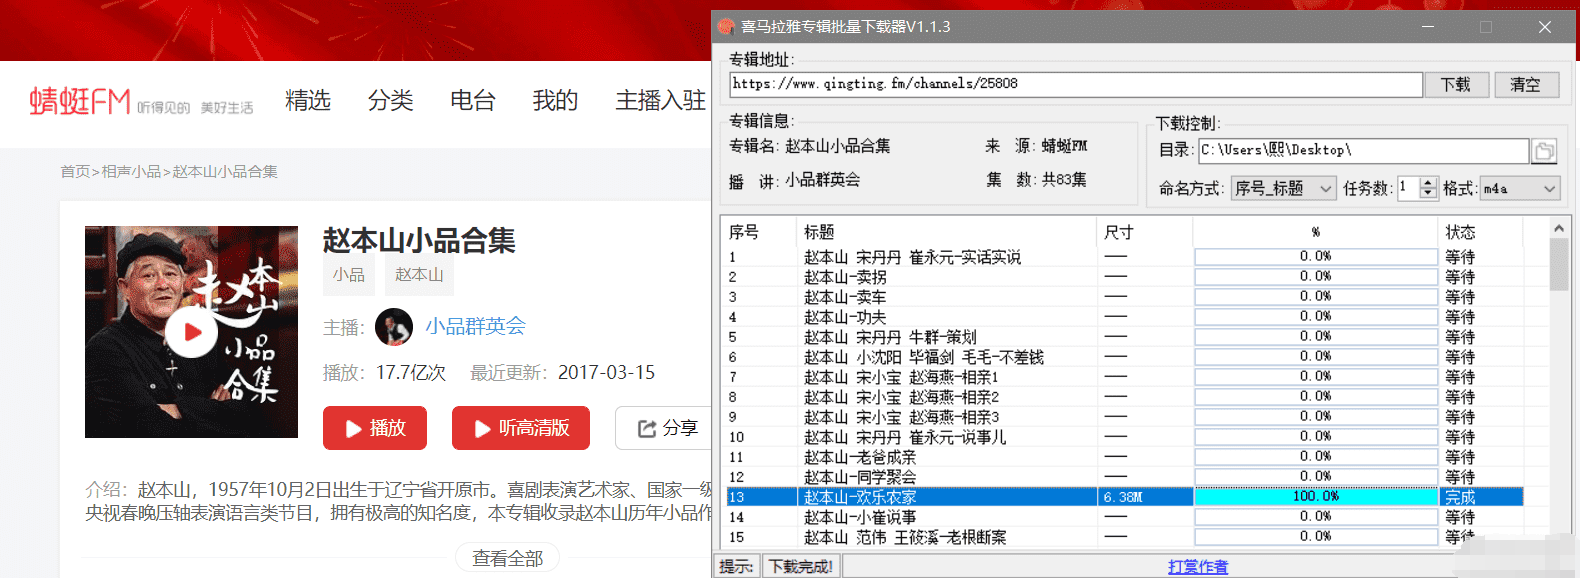Click the % column header
The height and width of the screenshot is (578, 1580).
pos(1316,232)
